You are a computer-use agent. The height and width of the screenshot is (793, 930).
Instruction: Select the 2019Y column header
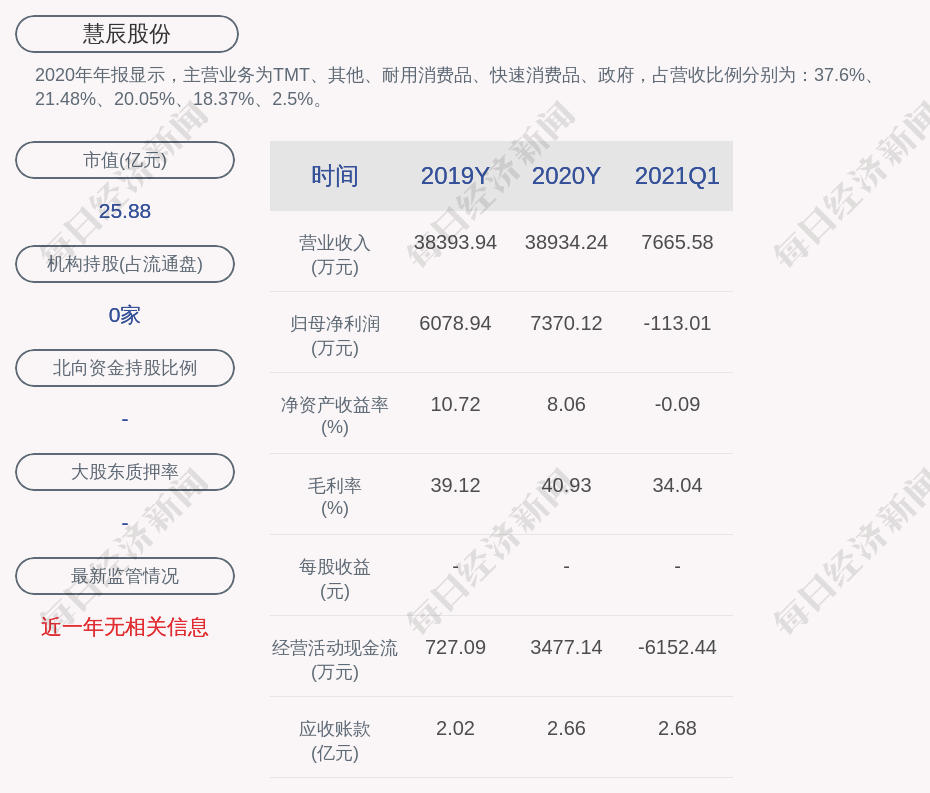455,176
